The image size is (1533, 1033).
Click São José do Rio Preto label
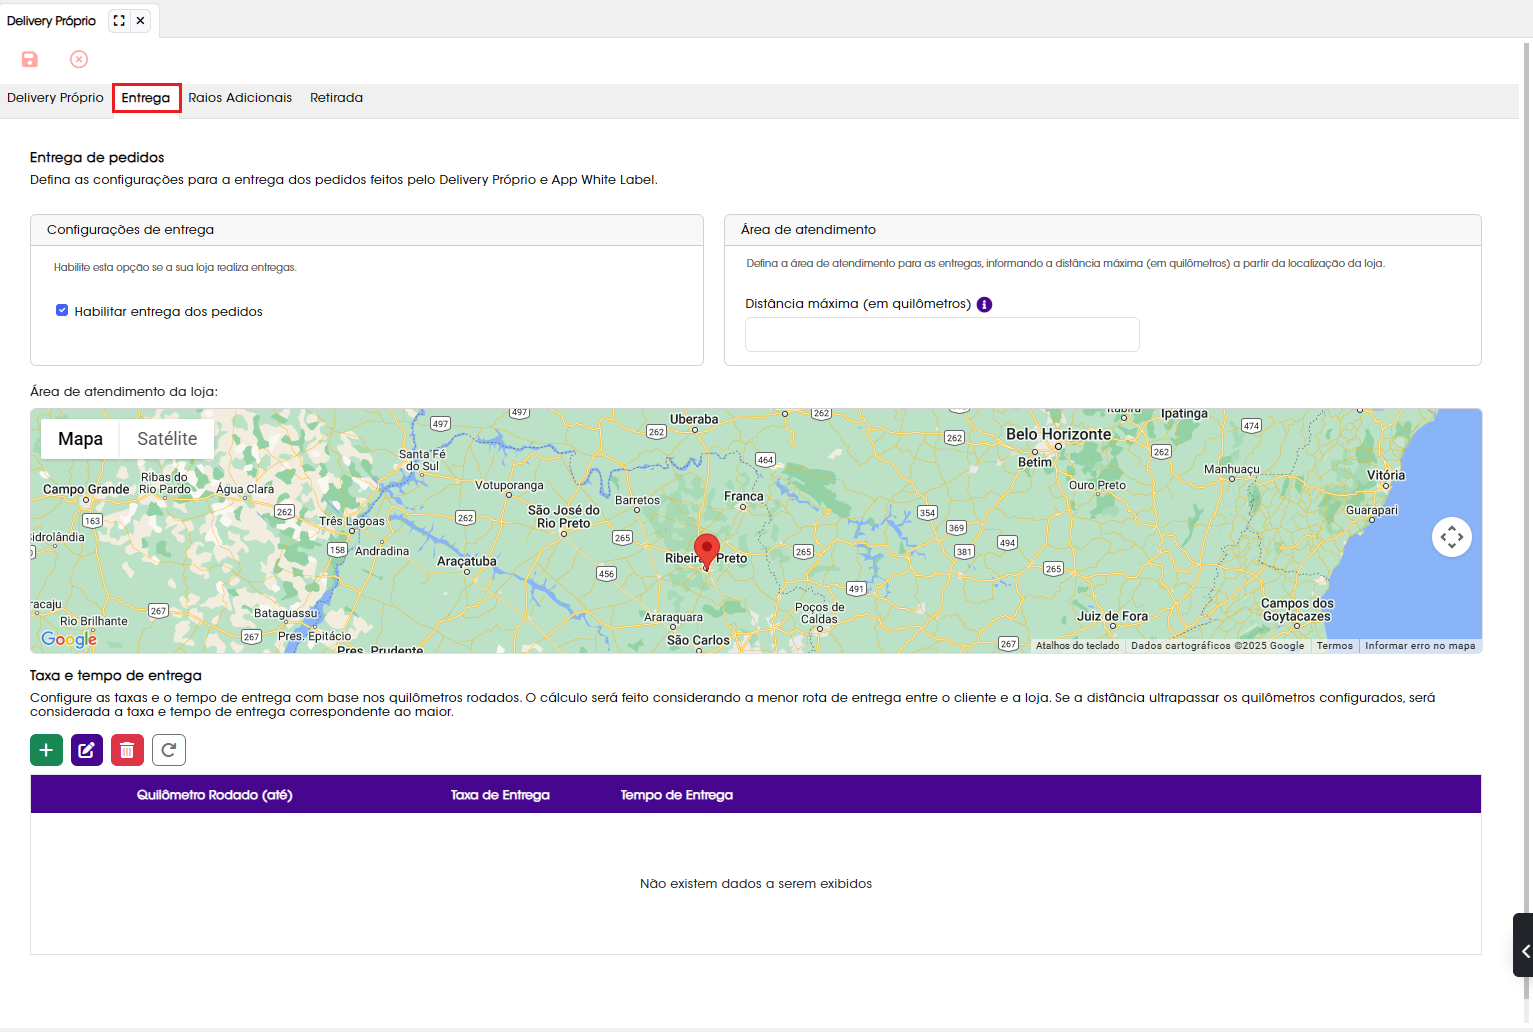pyautogui.click(x=563, y=516)
